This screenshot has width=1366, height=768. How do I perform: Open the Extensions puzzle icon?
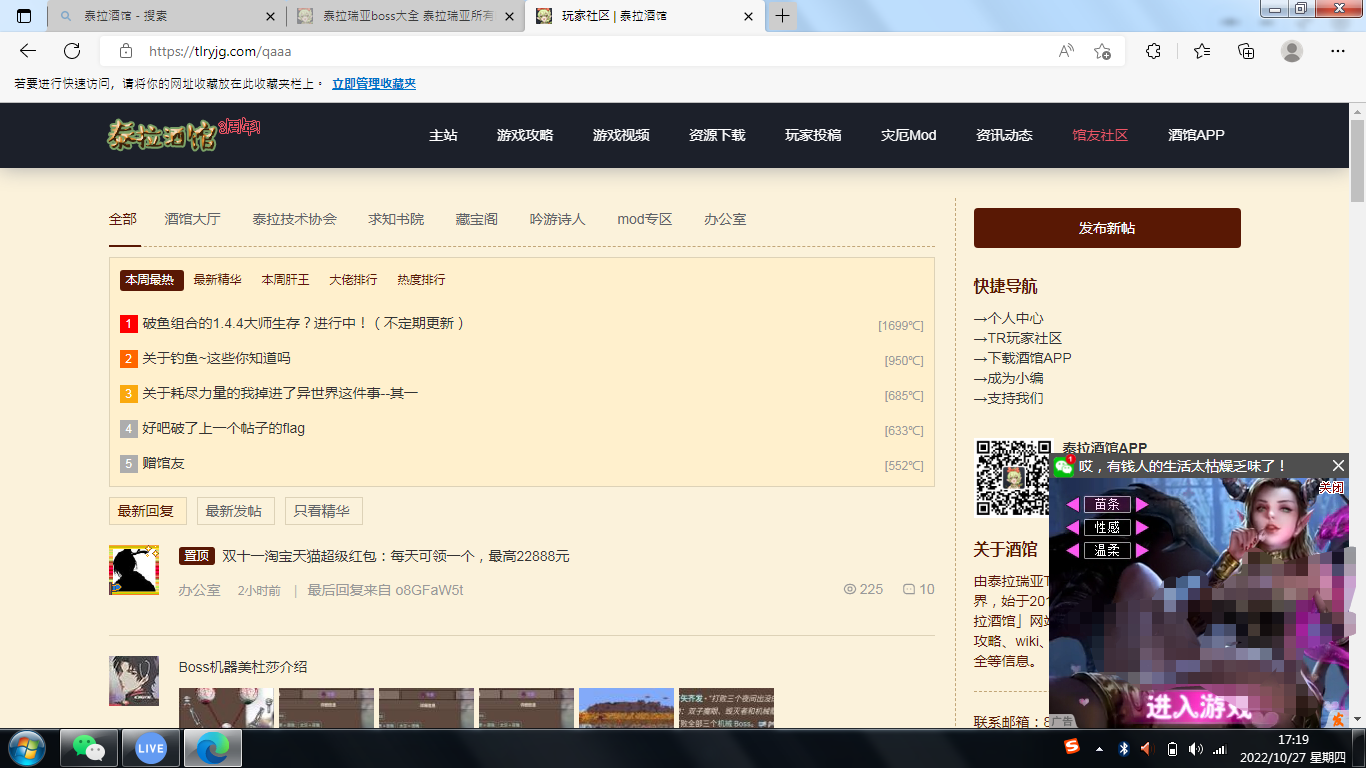click(x=1153, y=51)
